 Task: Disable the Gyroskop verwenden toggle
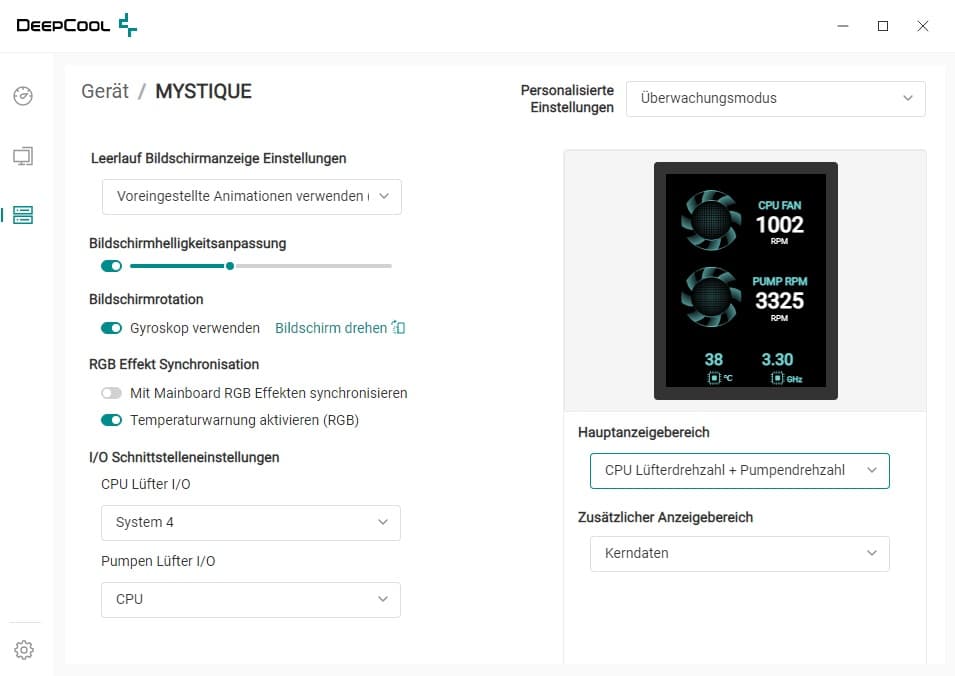pyautogui.click(x=111, y=328)
